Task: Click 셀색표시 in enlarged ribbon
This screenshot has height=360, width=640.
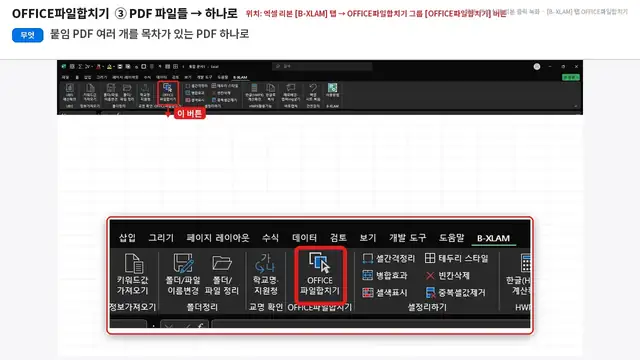Action: (x=385, y=293)
